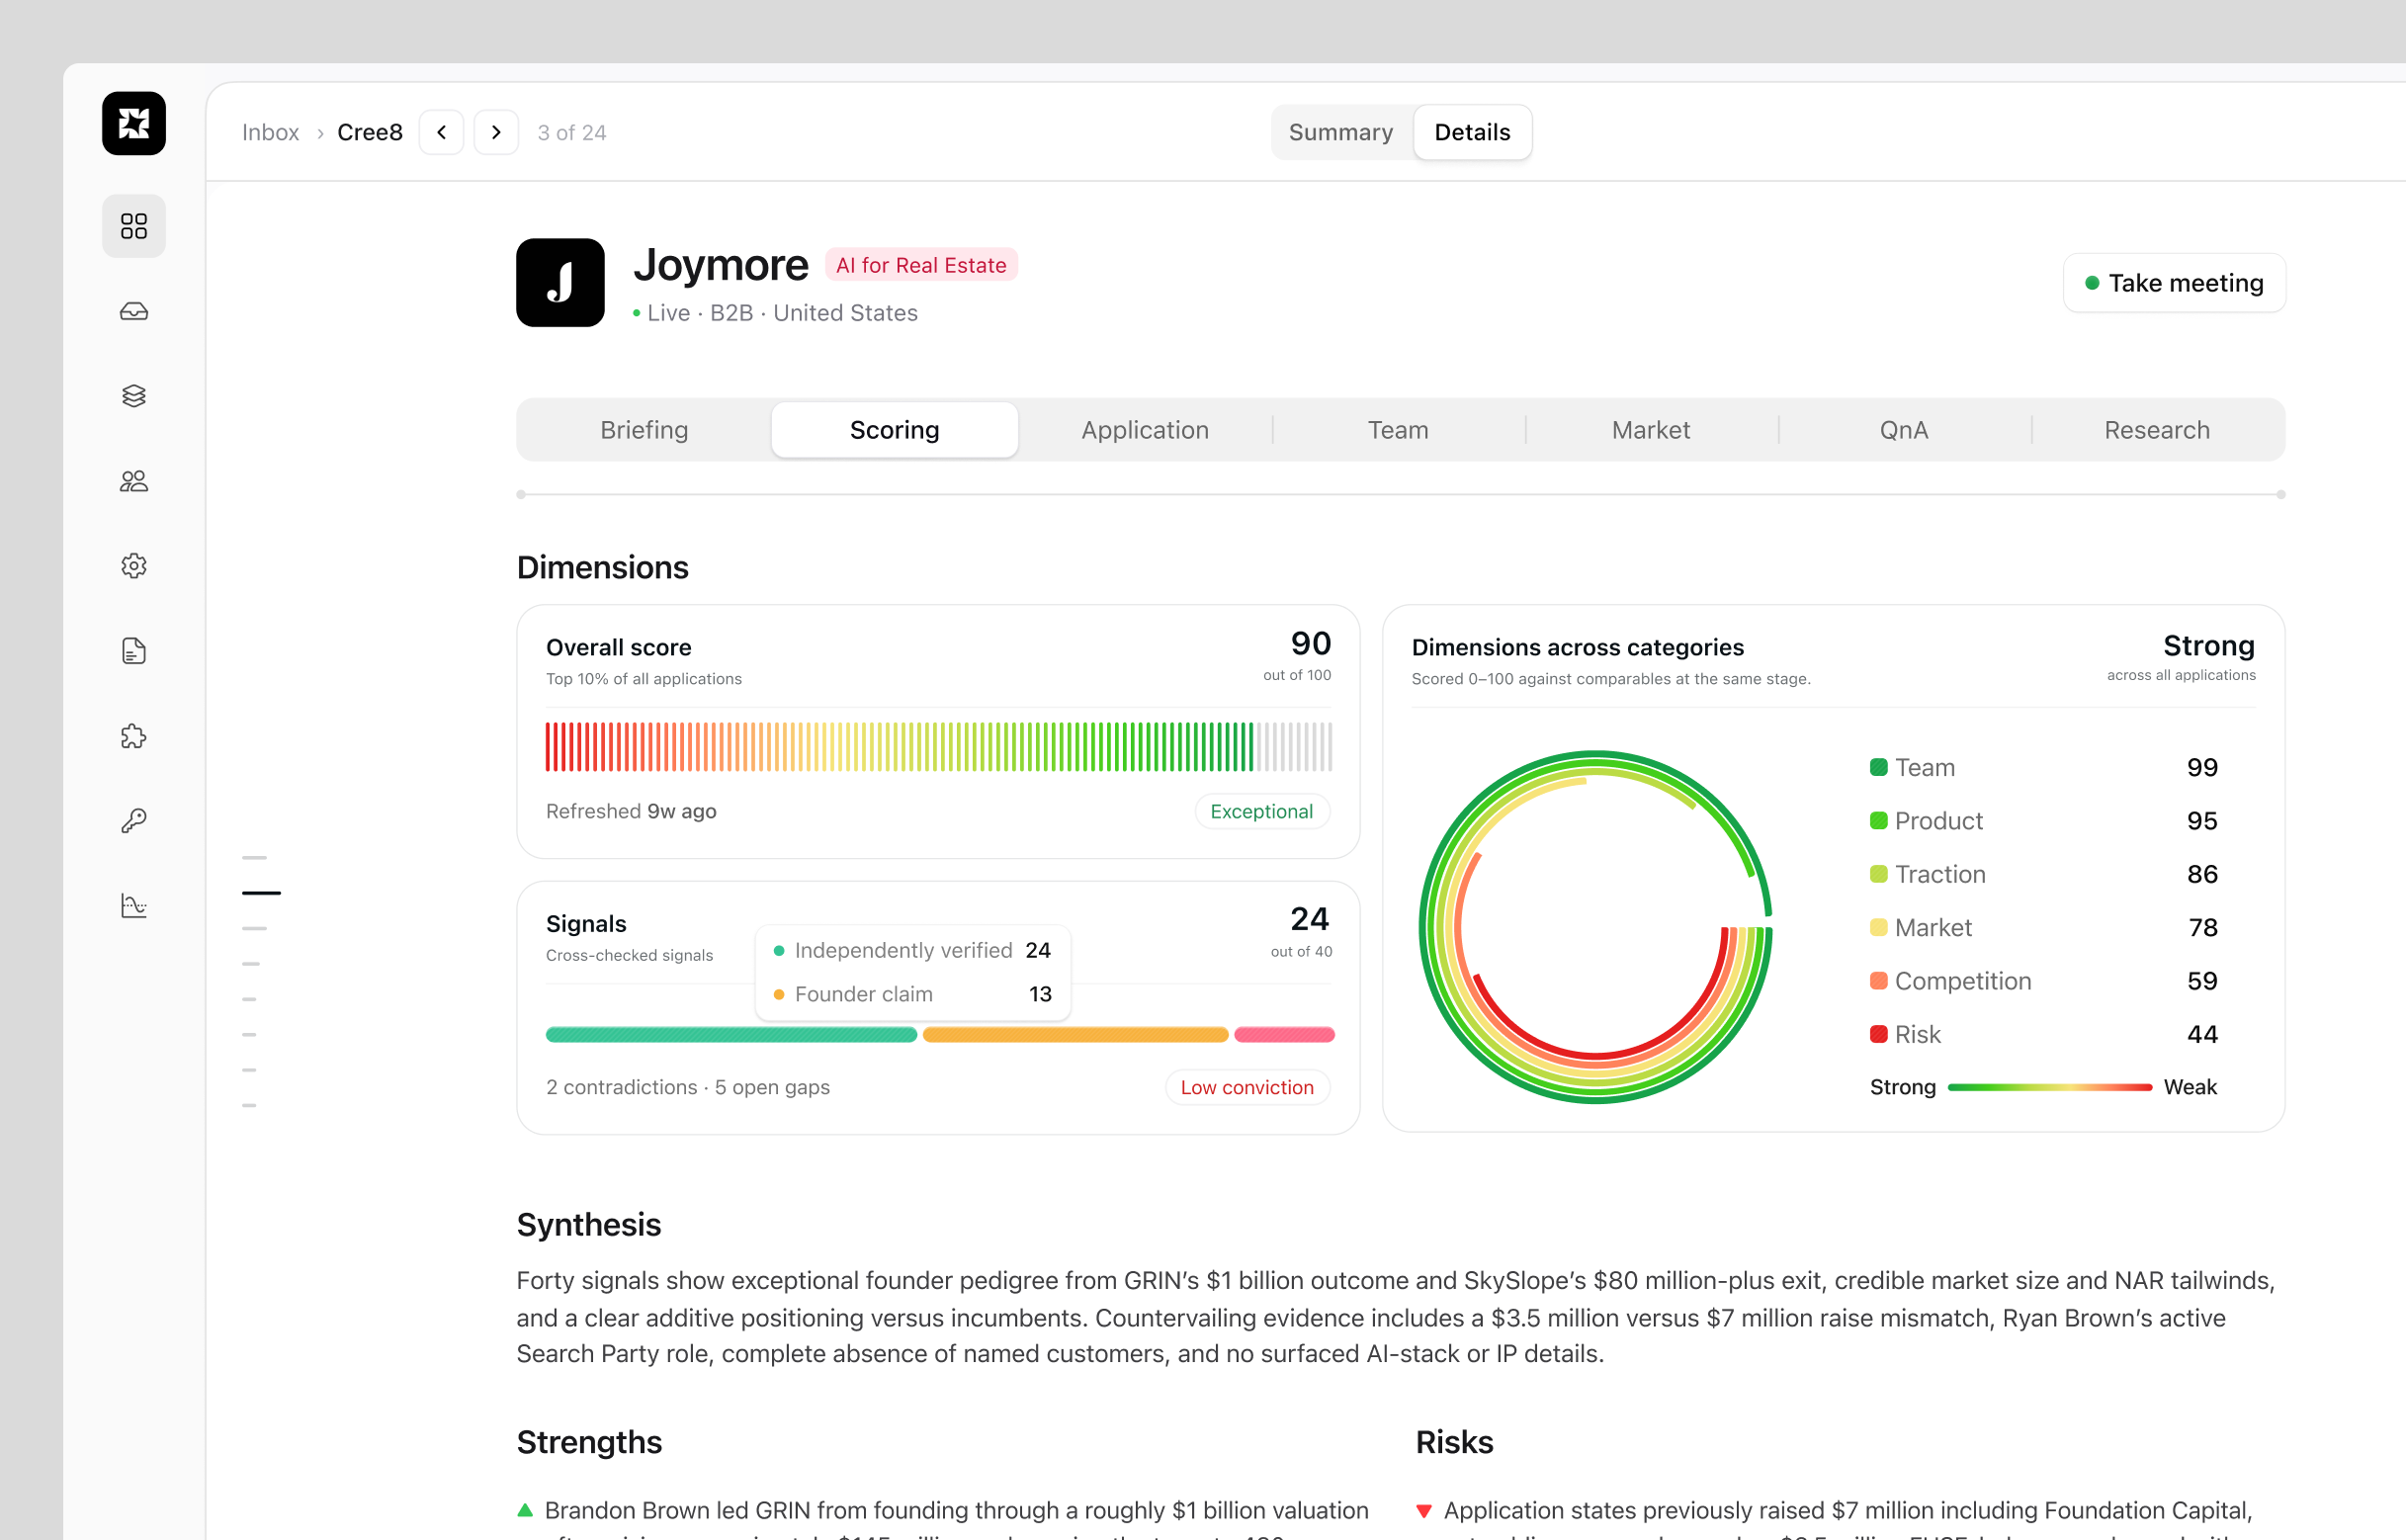Open the Application tab
Viewport: 2406px width, 1540px height.
1145,430
